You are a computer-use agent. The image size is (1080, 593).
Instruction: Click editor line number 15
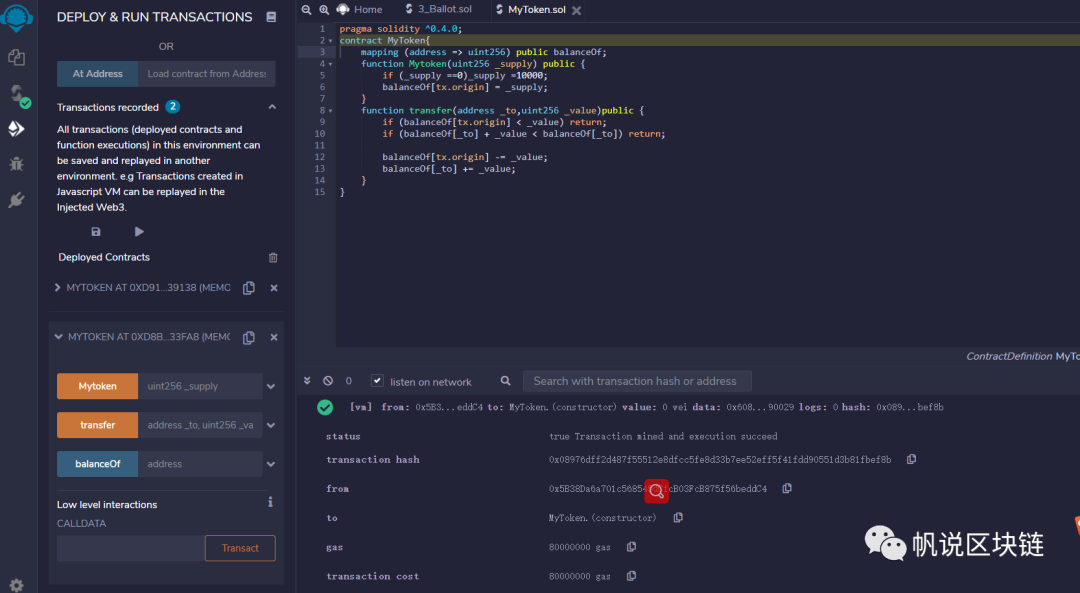(320, 192)
